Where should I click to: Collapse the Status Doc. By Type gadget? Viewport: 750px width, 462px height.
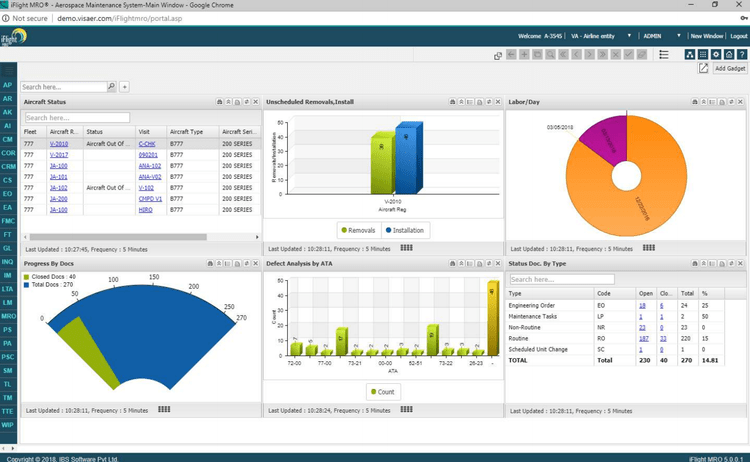pos(704,264)
